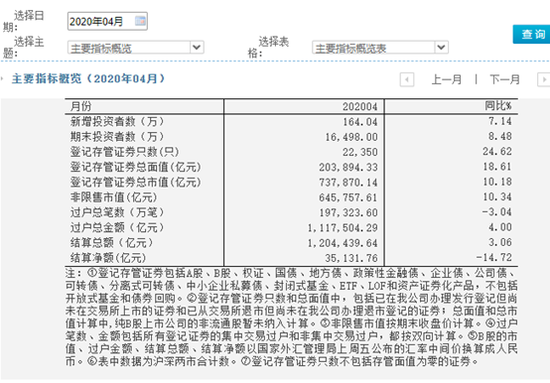Click the 非限售市值(亿元) row label
The width and height of the screenshot is (550, 383).
113,197
